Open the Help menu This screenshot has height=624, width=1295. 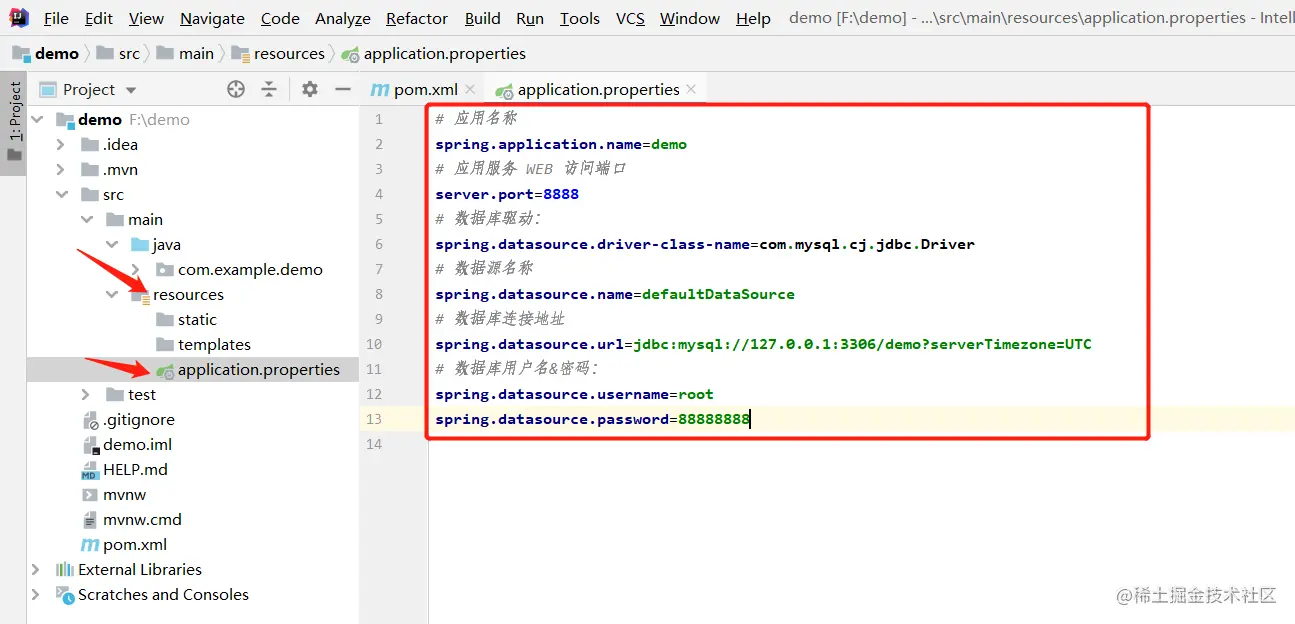coord(753,18)
